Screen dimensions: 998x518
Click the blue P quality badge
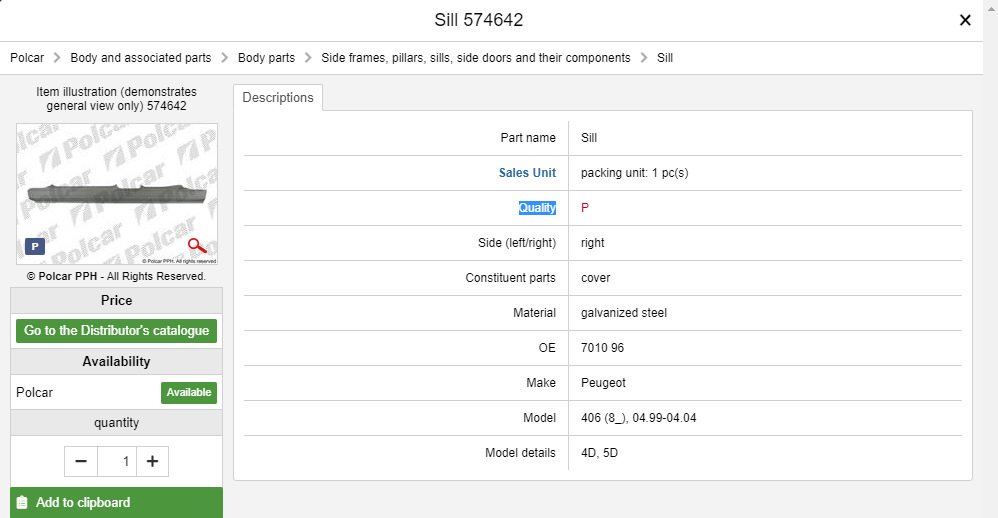coord(35,246)
